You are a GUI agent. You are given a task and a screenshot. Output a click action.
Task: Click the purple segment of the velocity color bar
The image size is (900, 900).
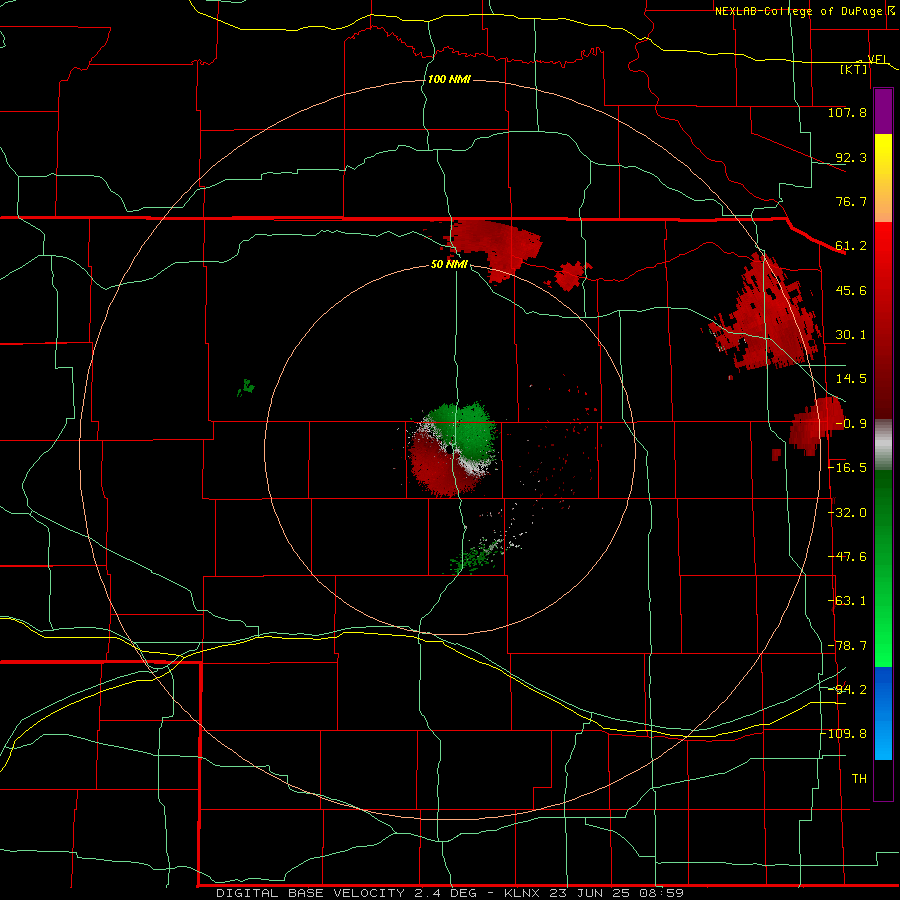click(x=883, y=112)
